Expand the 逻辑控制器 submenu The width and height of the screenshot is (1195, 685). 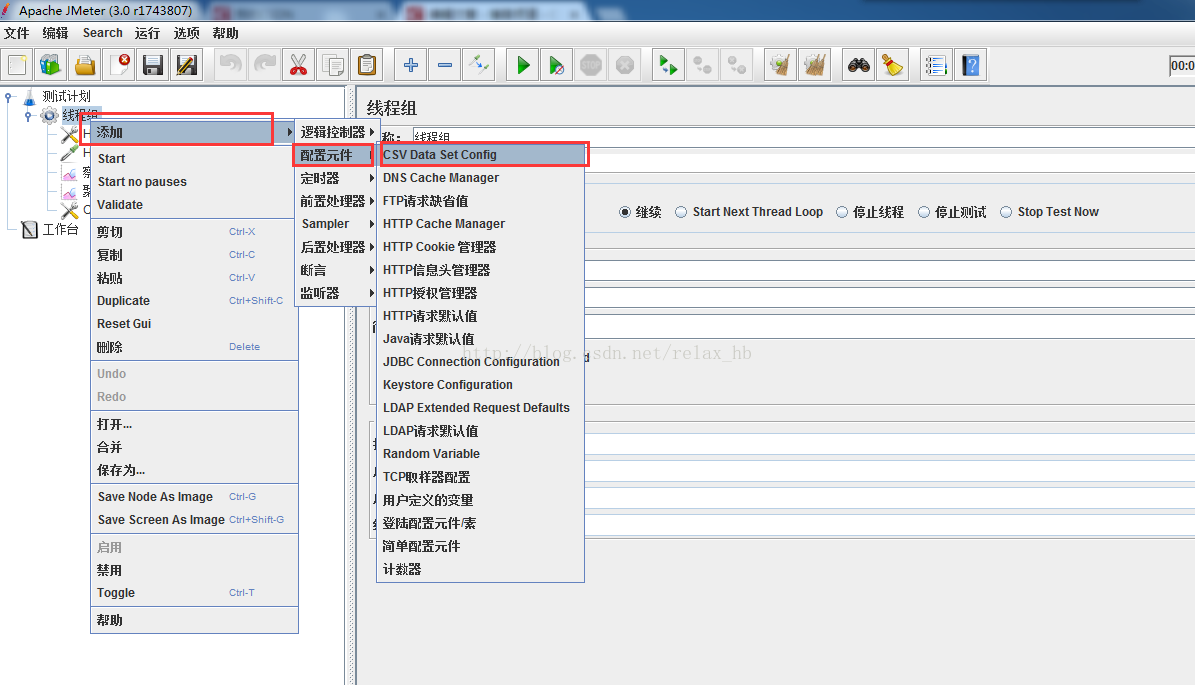[337, 132]
